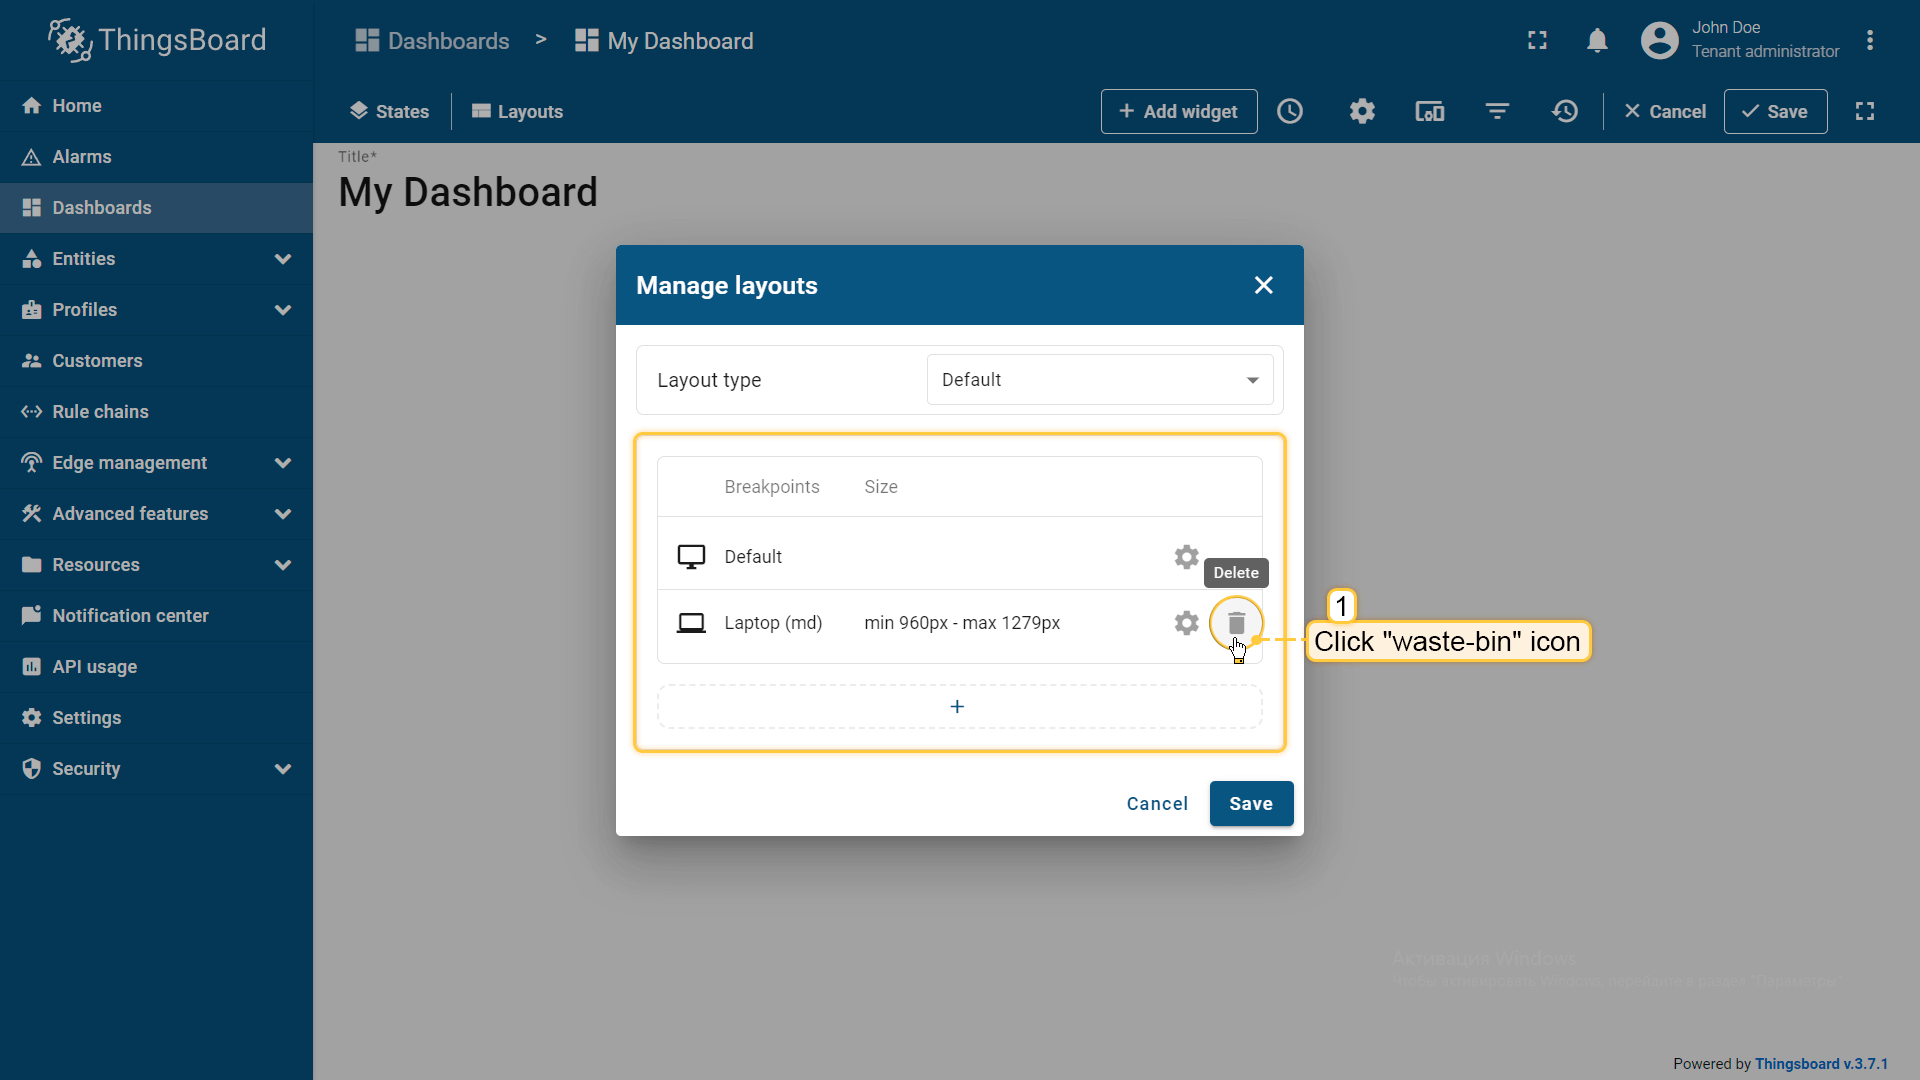Open the responsive layouts devices icon
This screenshot has width=1920, height=1080.
pos(1429,111)
